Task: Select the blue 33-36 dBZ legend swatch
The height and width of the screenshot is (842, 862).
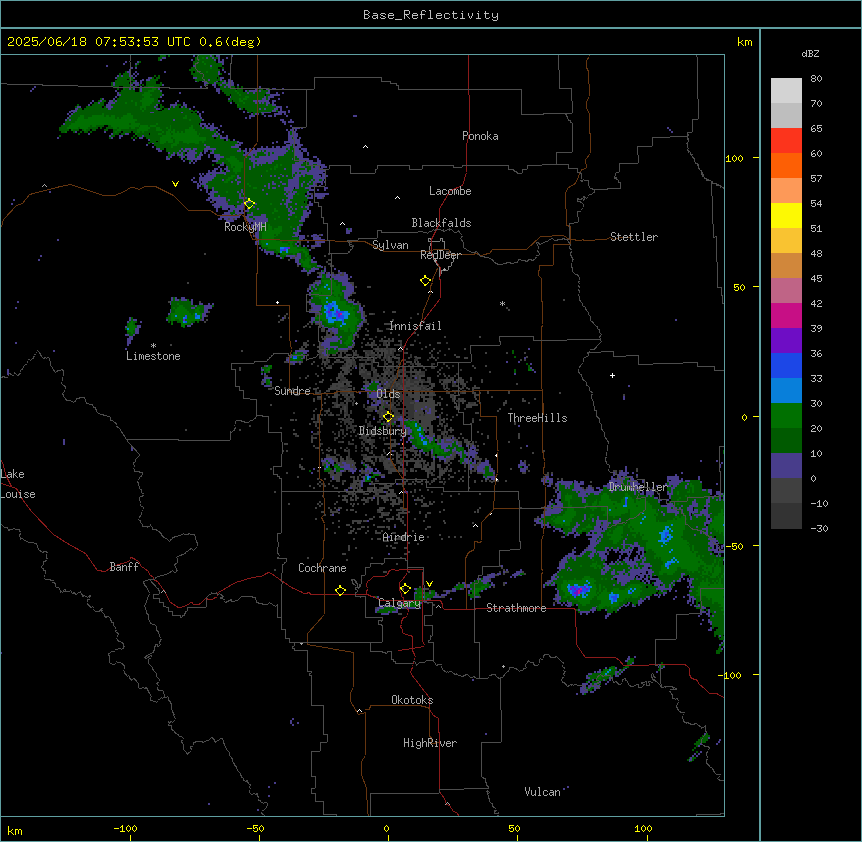Action: (x=786, y=365)
